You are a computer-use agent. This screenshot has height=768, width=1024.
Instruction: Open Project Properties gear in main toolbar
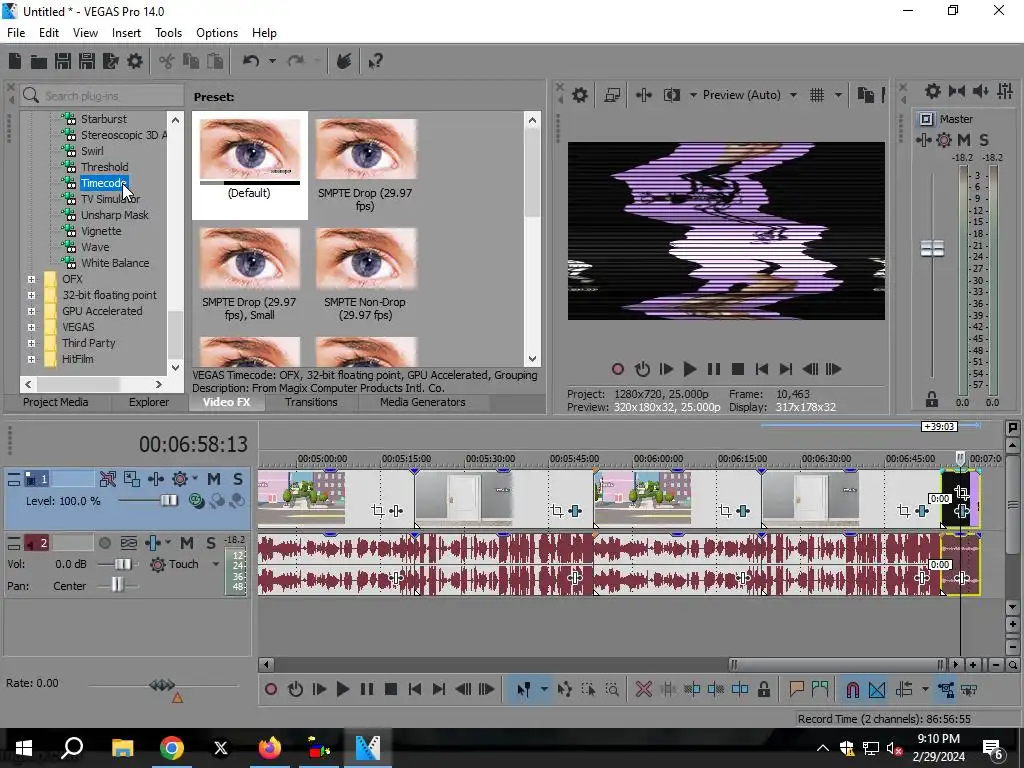pyautogui.click(x=135, y=61)
